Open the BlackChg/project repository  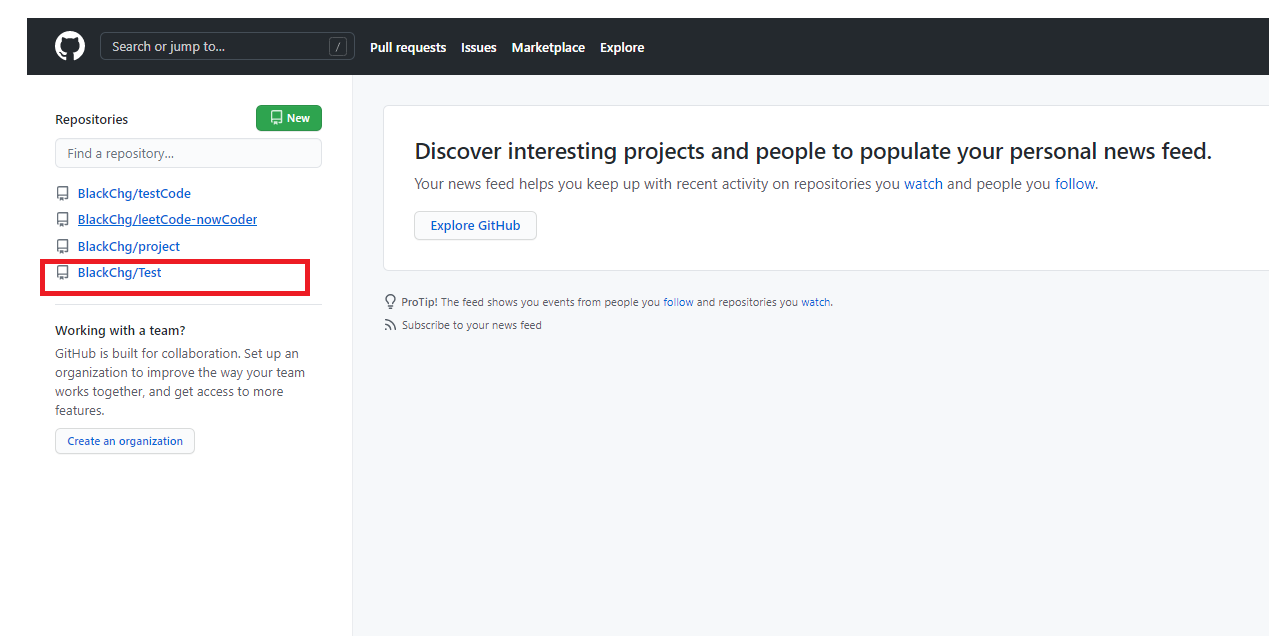[x=129, y=246]
